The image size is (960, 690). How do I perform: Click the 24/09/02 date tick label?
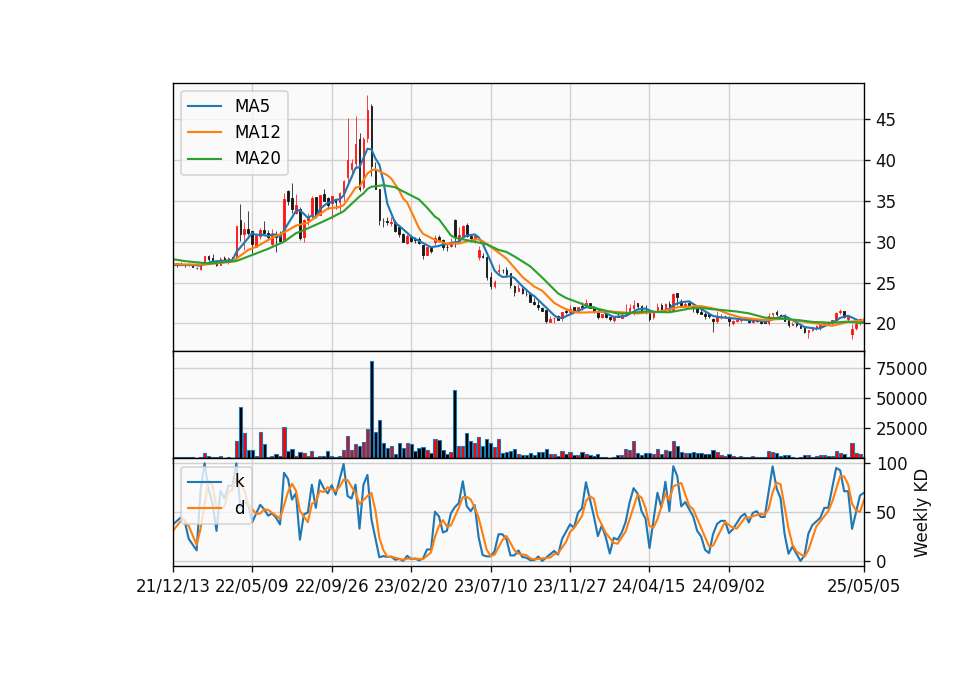pyautogui.click(x=729, y=586)
